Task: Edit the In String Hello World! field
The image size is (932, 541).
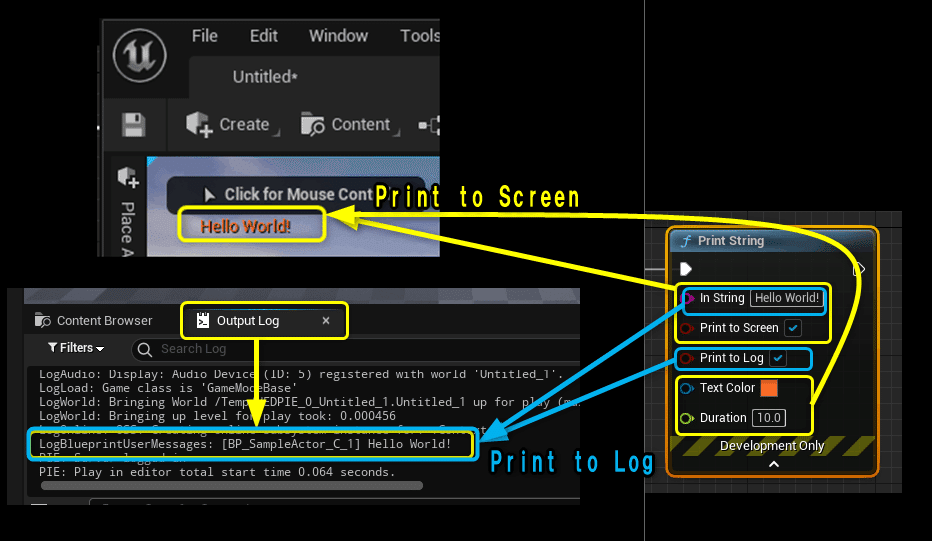Action: click(786, 298)
